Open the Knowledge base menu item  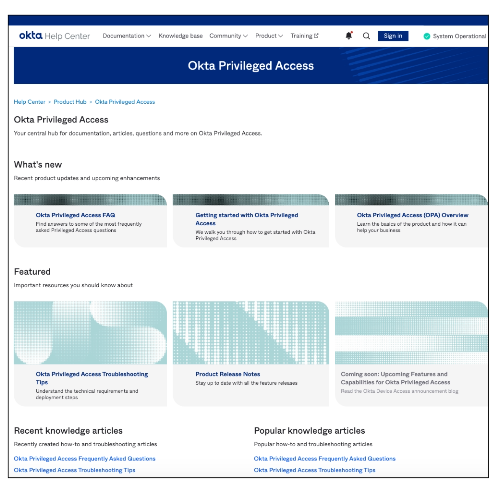point(180,36)
